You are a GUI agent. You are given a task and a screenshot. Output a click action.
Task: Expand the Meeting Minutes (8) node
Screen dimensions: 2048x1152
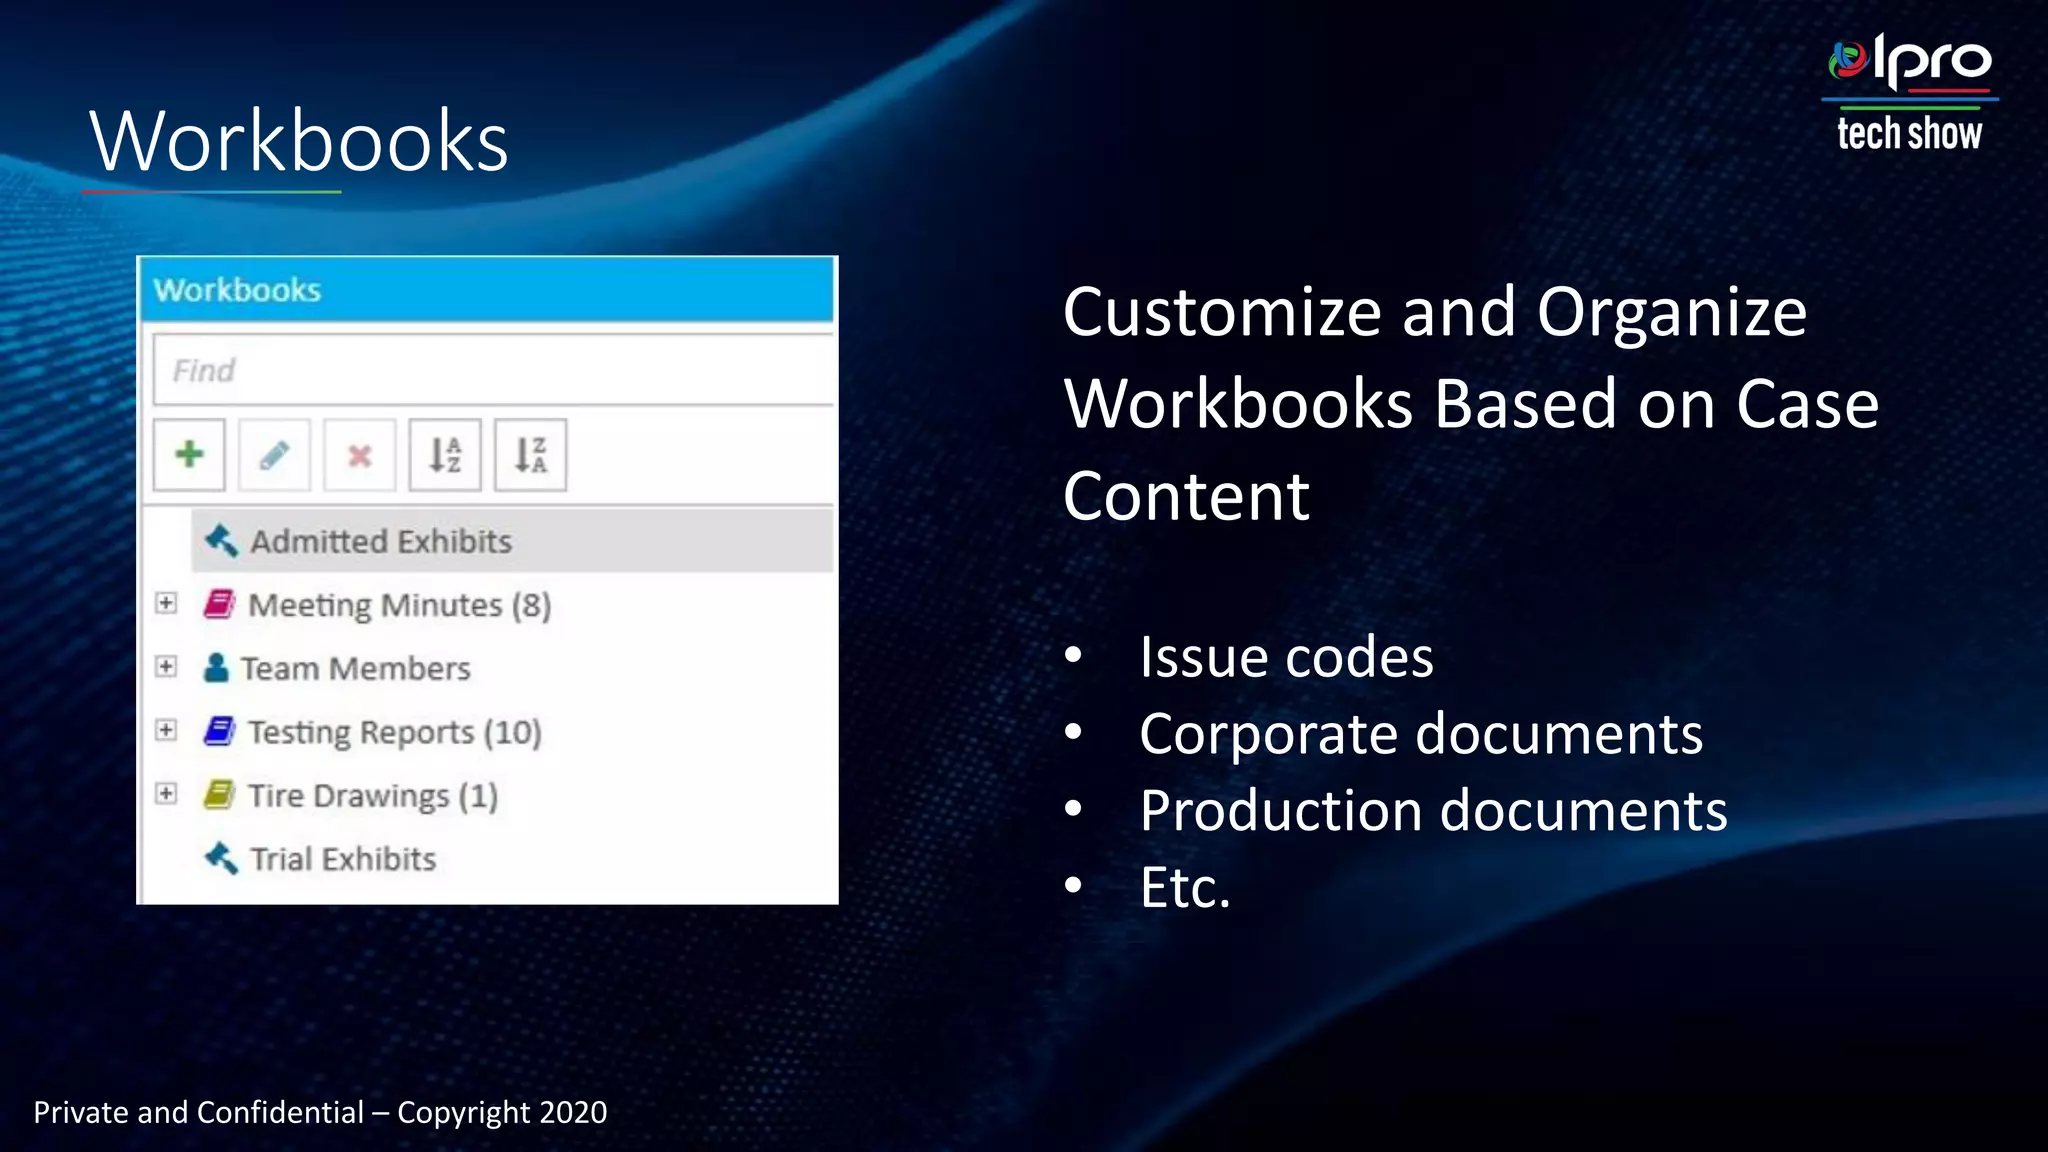tap(166, 603)
